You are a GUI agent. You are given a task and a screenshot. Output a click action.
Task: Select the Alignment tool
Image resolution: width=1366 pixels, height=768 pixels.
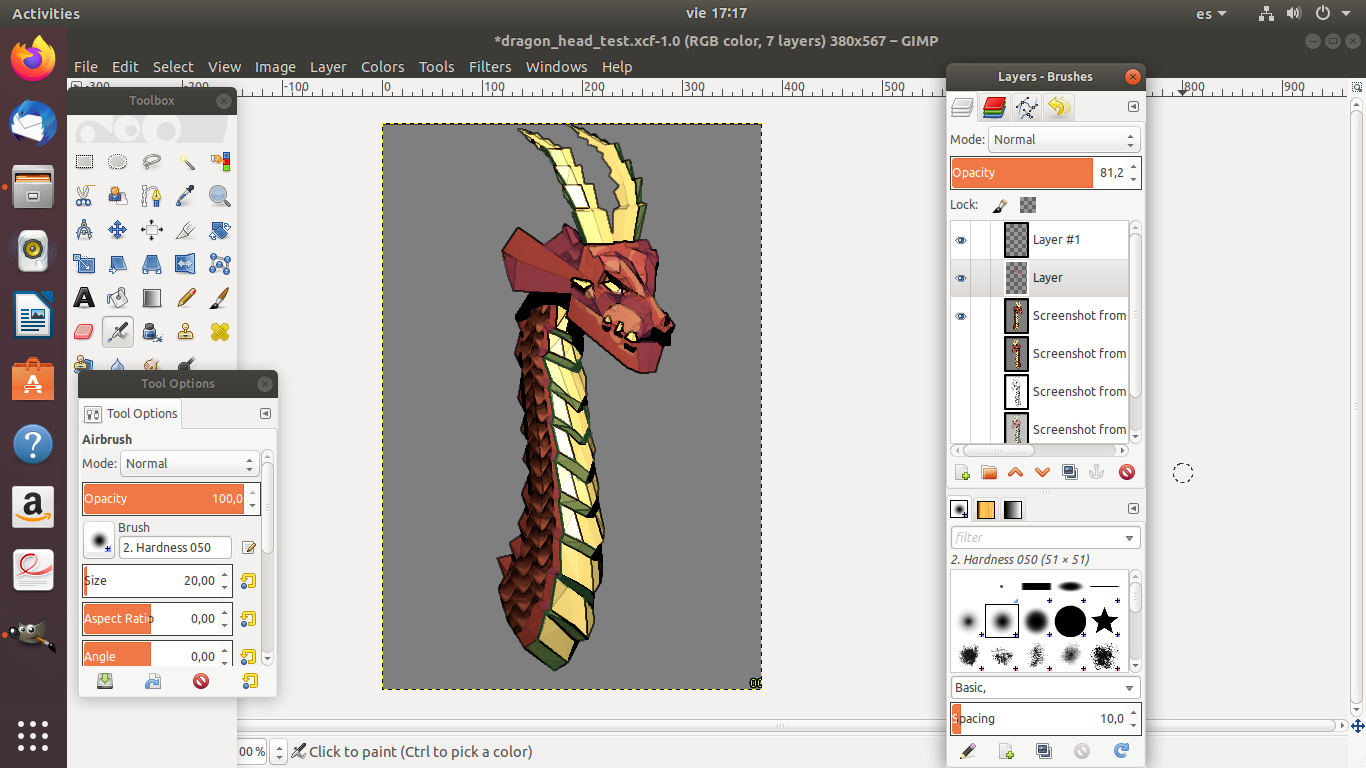click(x=152, y=230)
